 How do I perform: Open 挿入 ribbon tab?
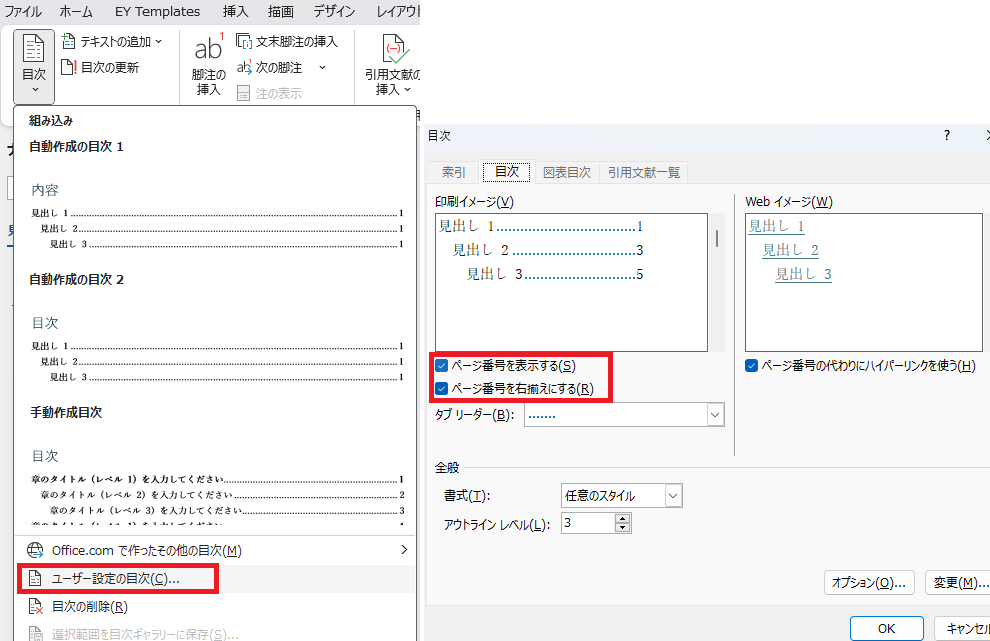(235, 11)
